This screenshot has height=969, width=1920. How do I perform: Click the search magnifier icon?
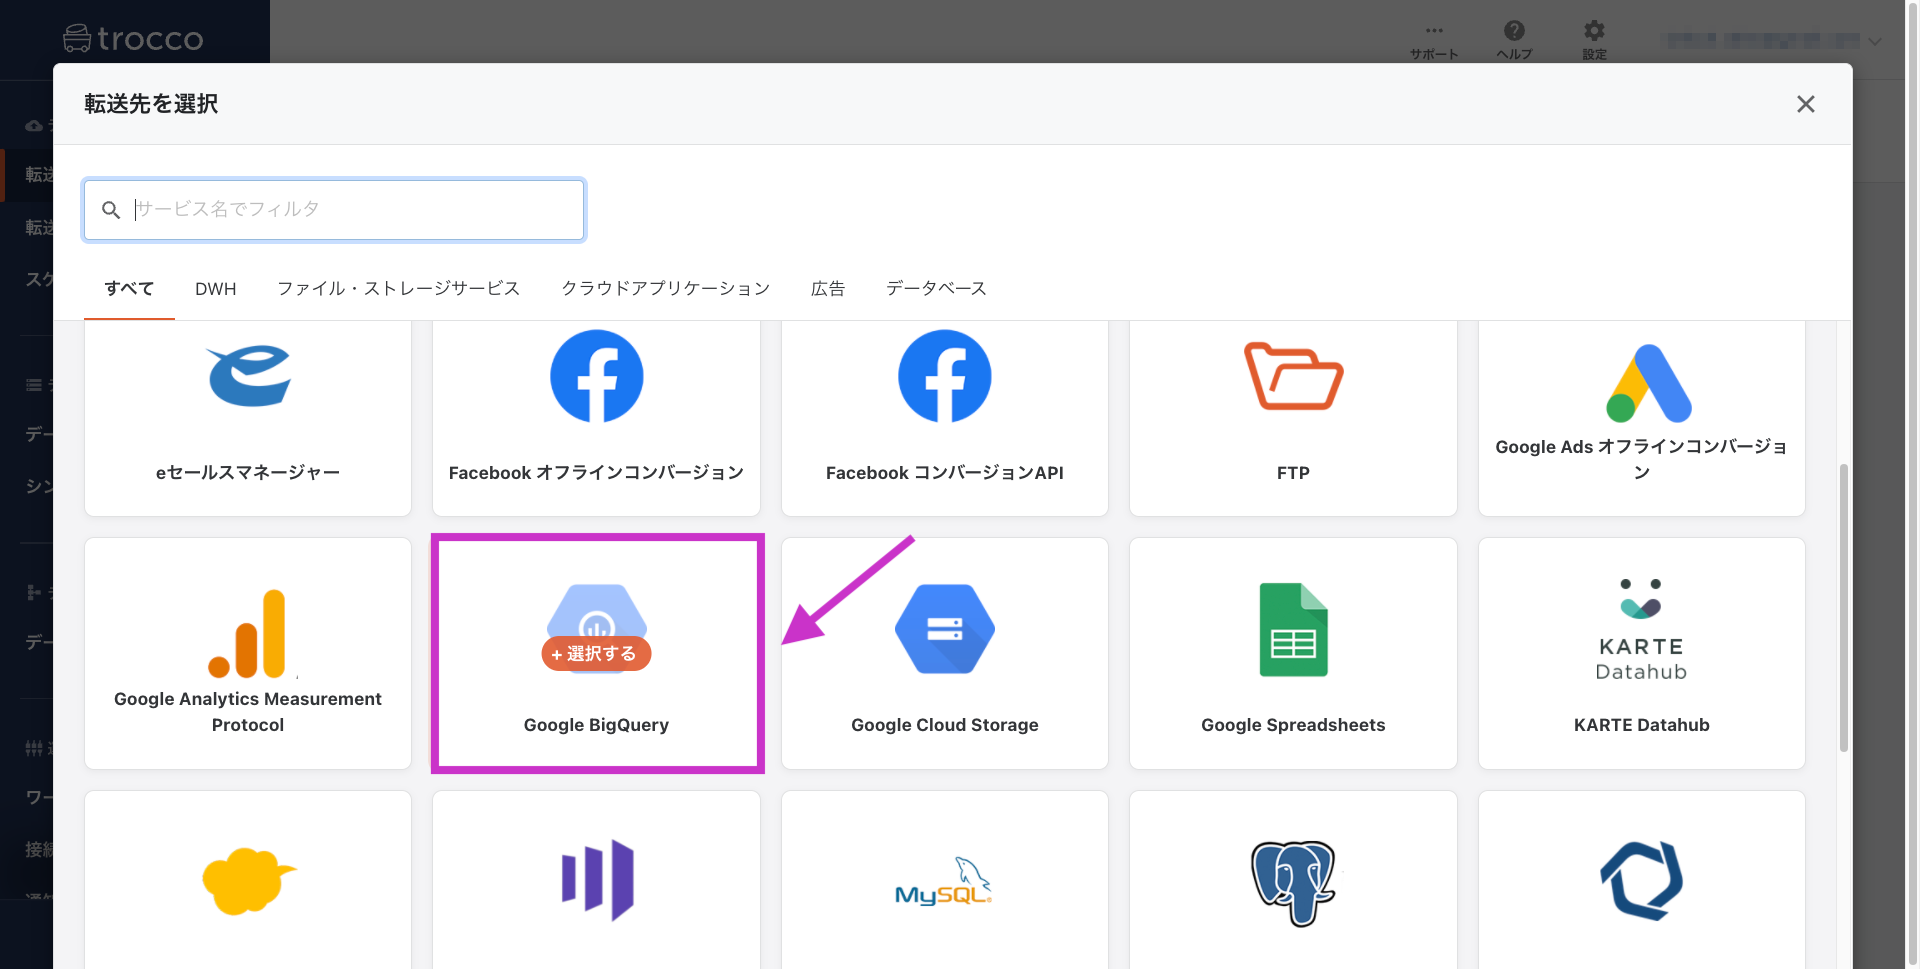pos(111,210)
